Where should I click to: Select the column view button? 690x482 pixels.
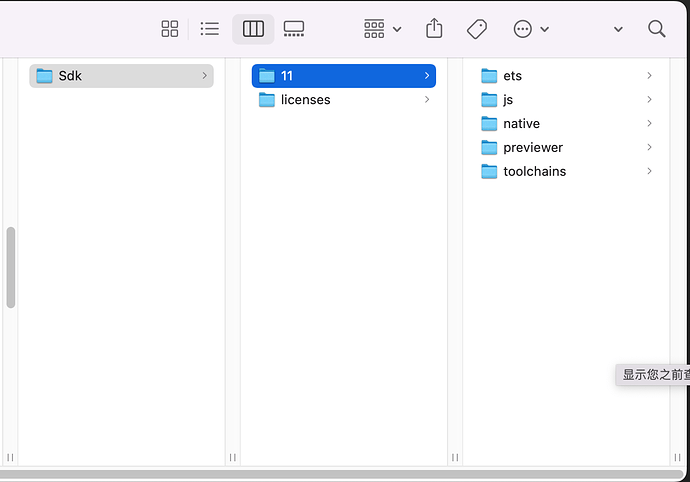click(x=253, y=29)
